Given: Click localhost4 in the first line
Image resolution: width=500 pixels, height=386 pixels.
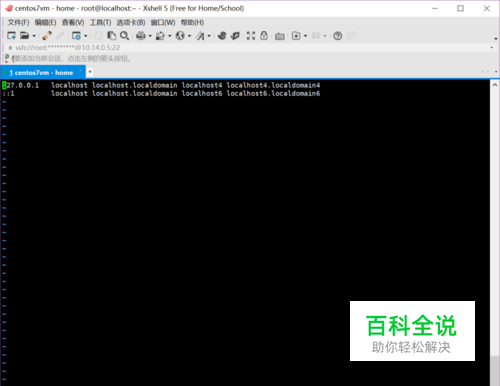Looking at the screenshot, I should tap(202, 85).
